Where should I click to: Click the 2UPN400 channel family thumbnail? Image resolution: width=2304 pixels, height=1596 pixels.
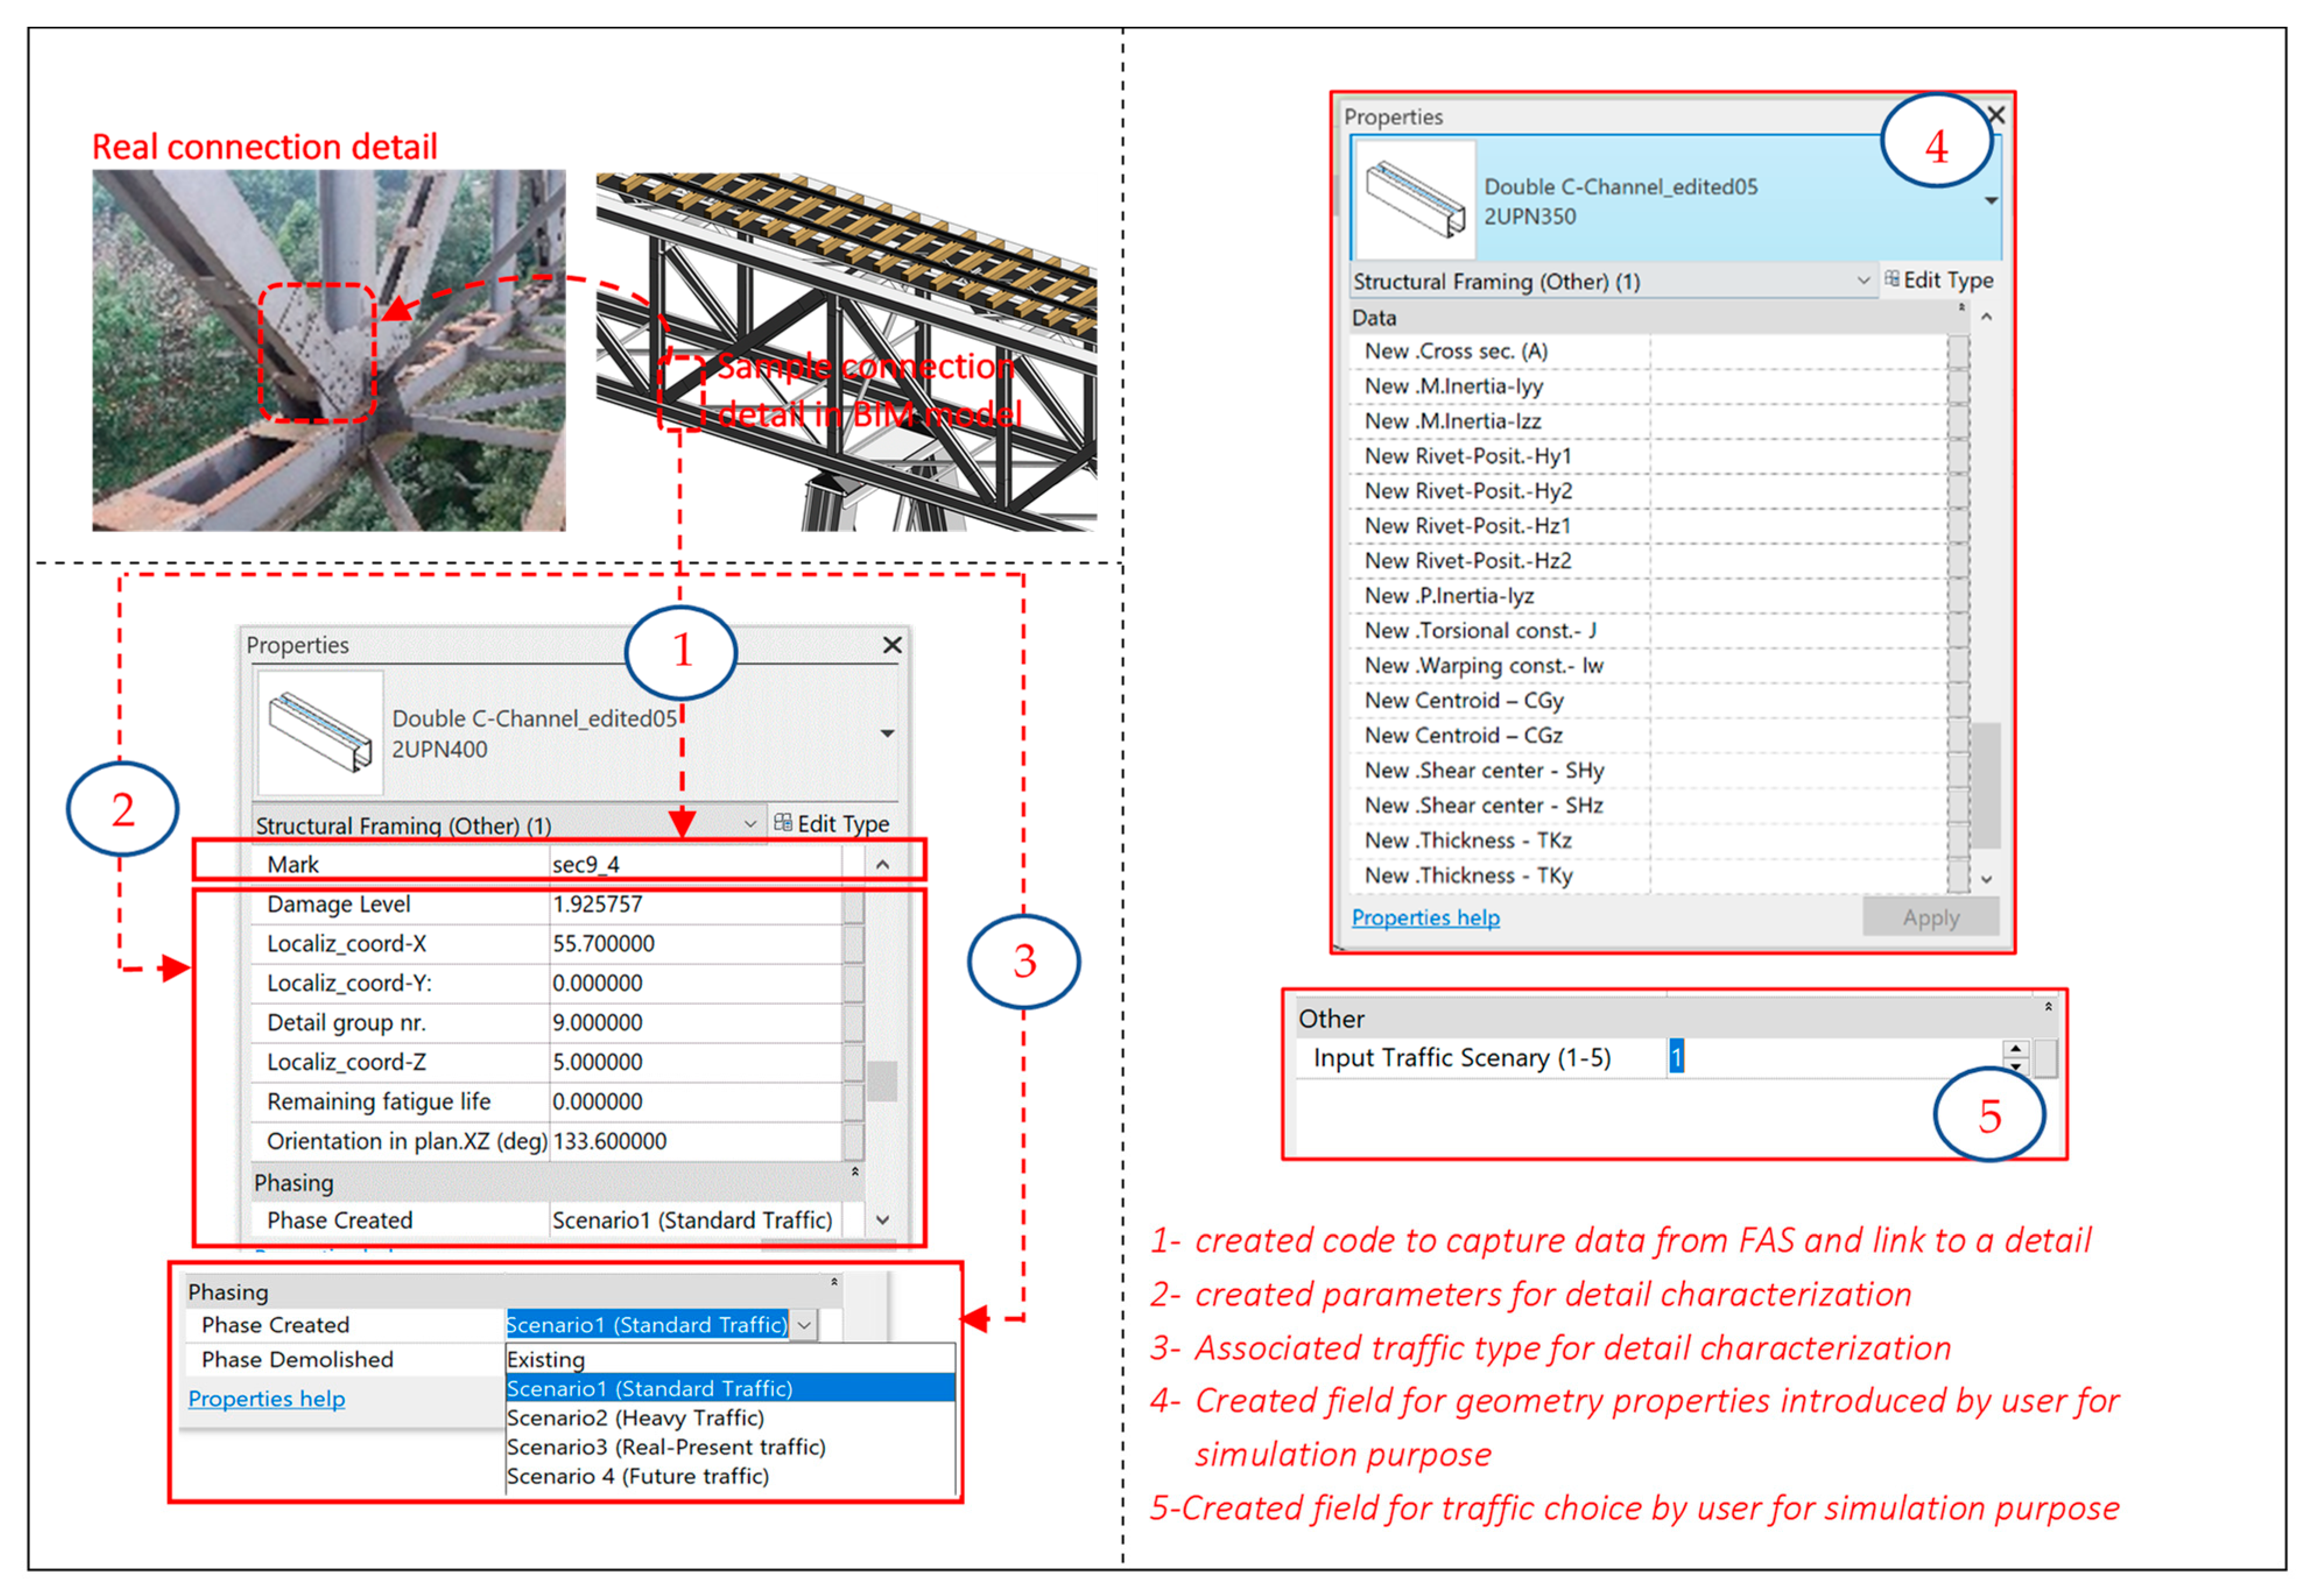[x=320, y=732]
